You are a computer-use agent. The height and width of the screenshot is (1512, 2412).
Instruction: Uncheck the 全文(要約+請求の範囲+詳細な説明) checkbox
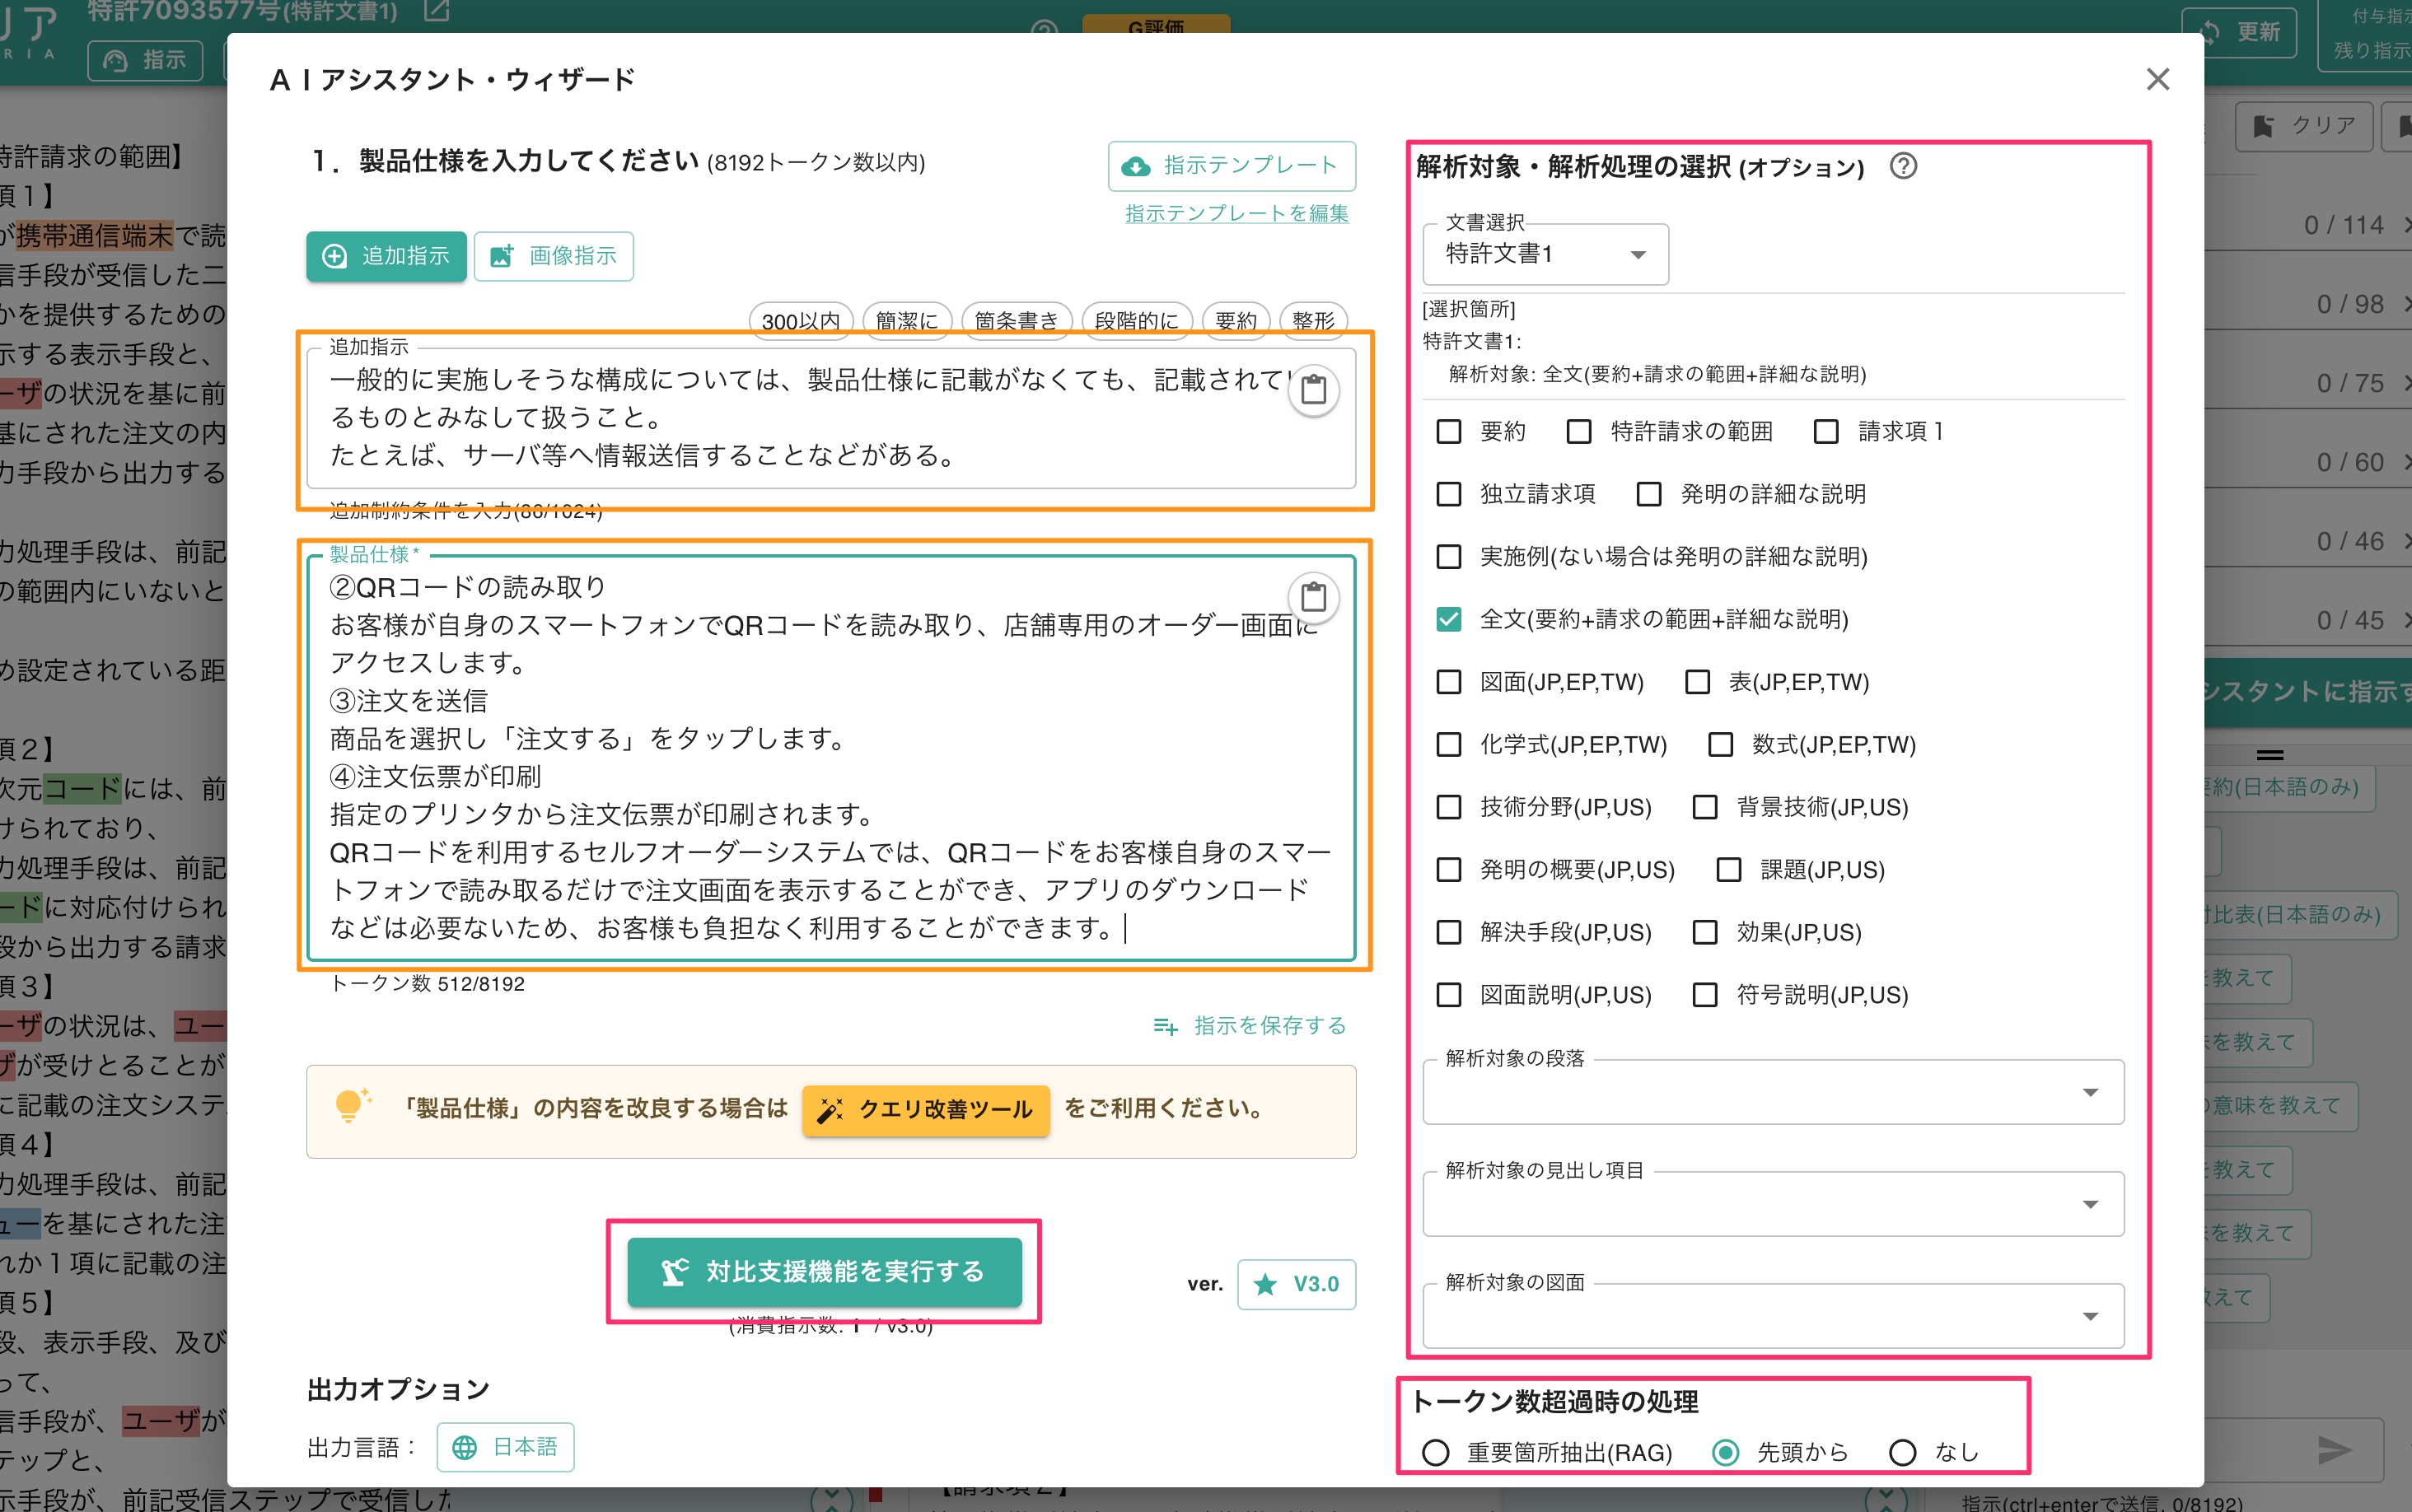(x=1449, y=620)
